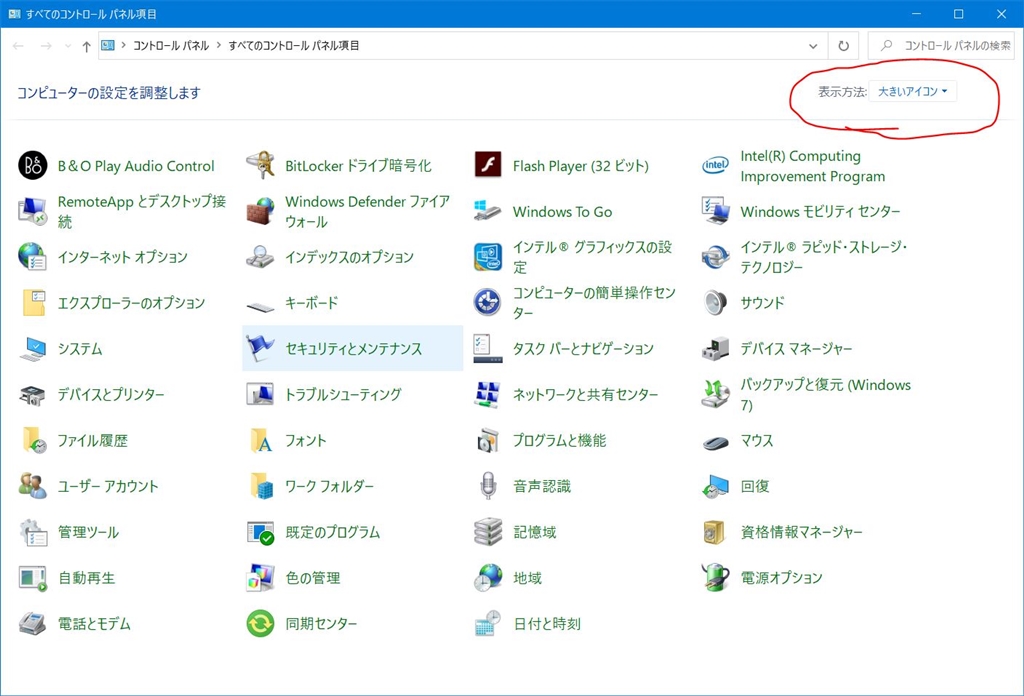Click the コントロール パネルの検索 search box
Viewport: 1024px width, 696px height.
(x=941, y=46)
